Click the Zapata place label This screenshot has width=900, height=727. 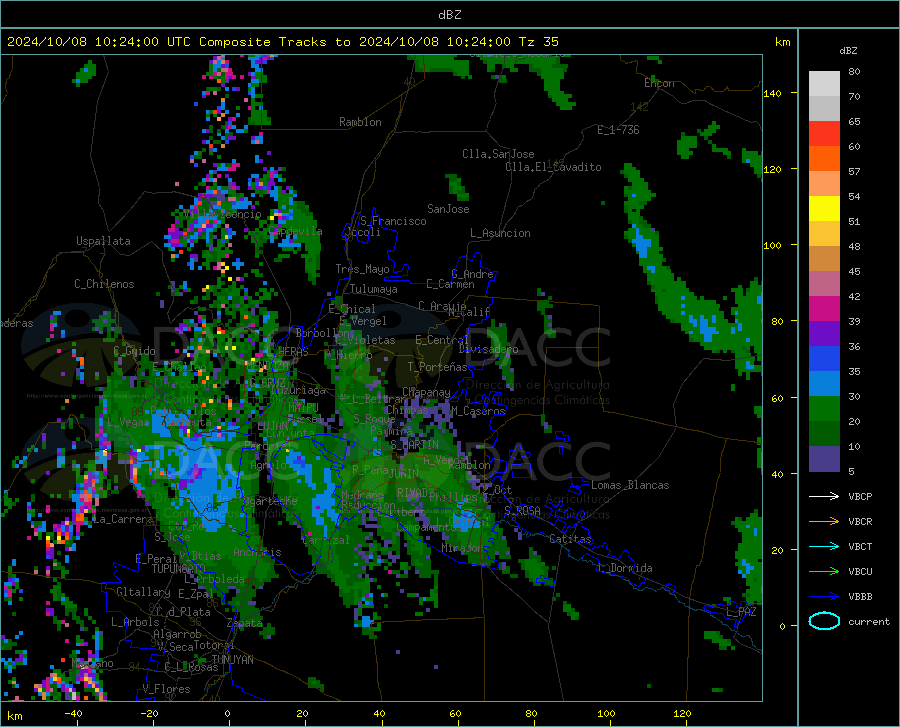245,623
